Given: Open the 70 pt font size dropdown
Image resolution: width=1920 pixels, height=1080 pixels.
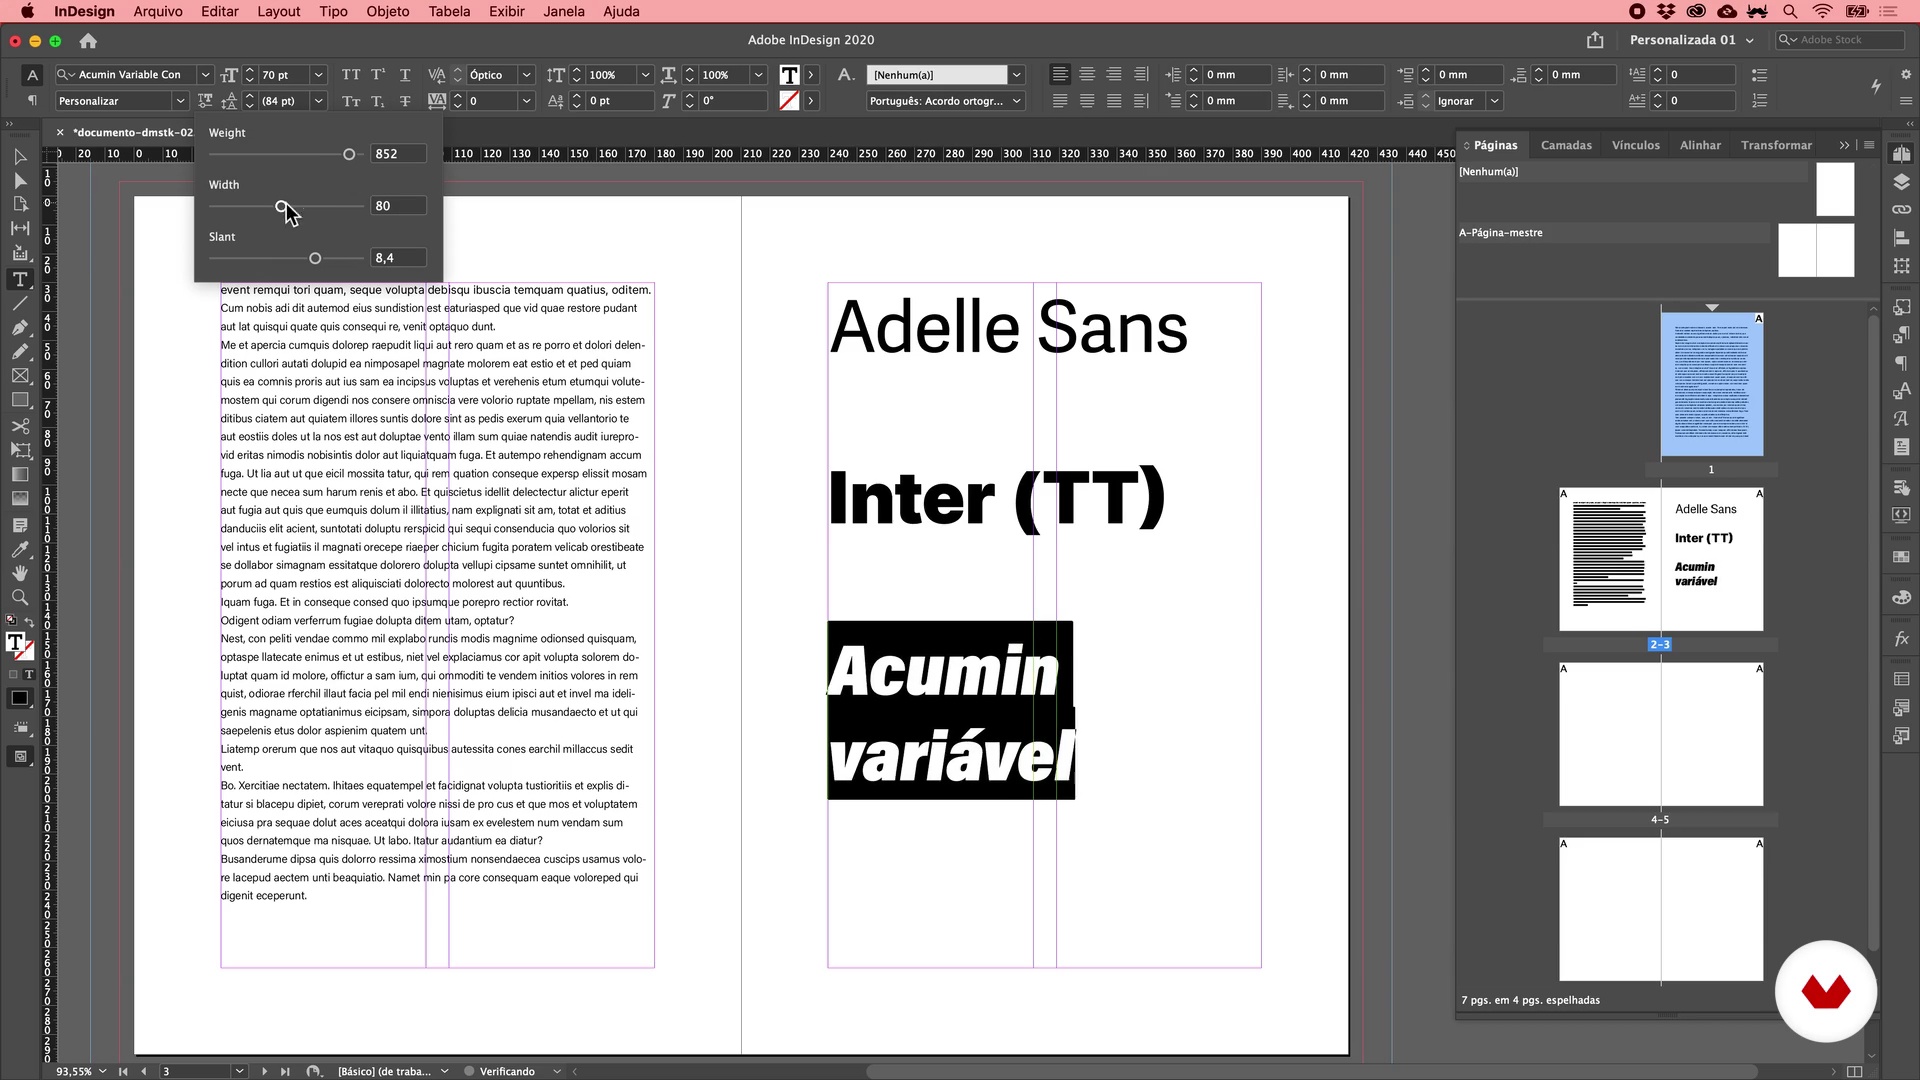Looking at the screenshot, I should (318, 75).
